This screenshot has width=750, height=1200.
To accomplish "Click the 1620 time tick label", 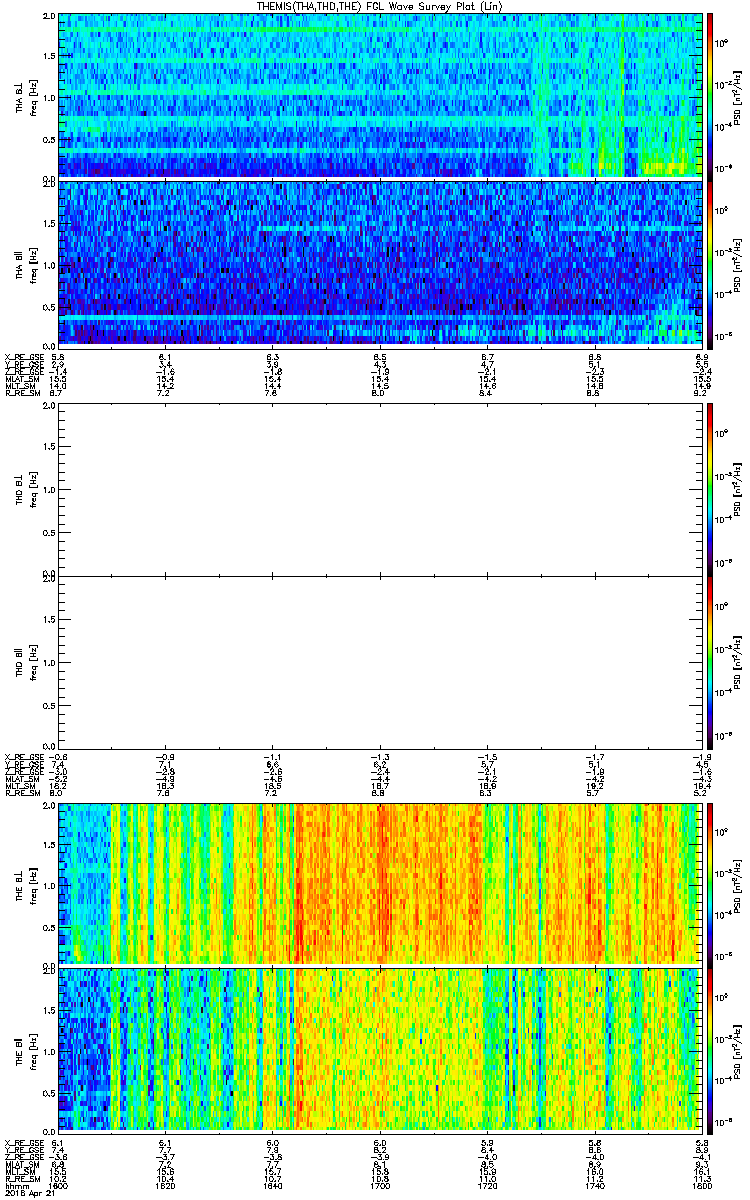I will click(x=166, y=1185).
